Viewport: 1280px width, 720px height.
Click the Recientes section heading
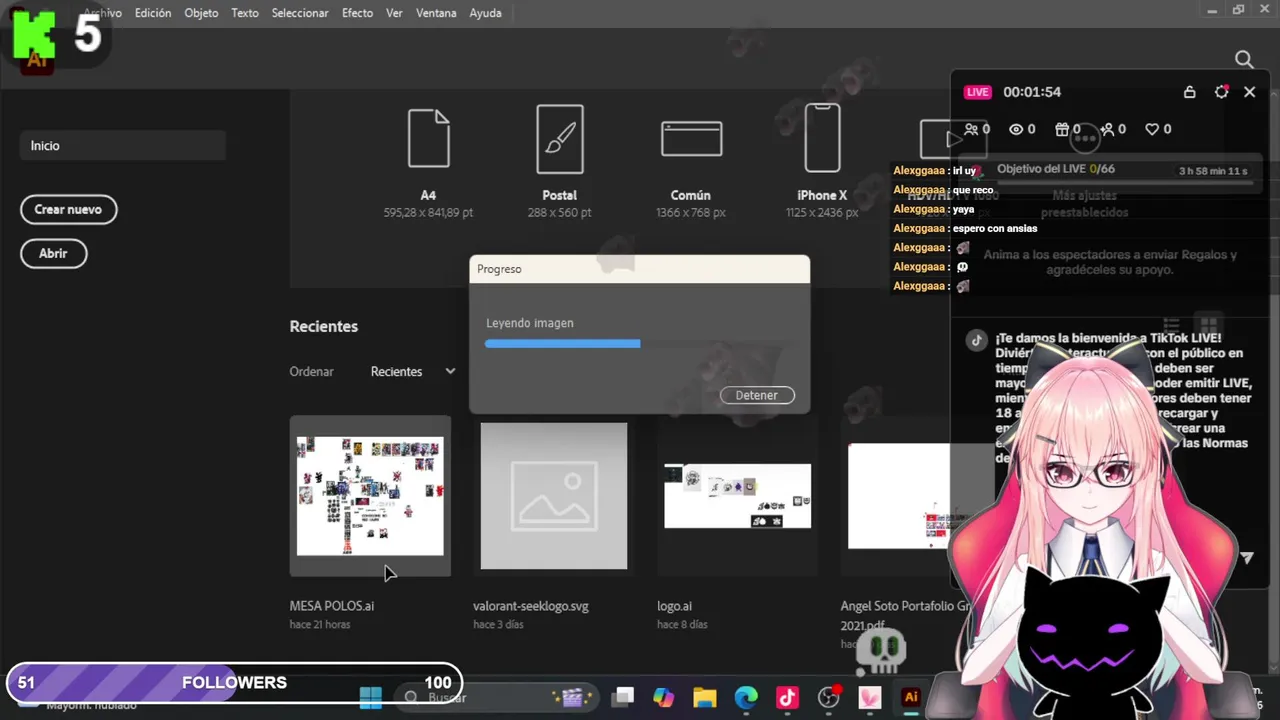[324, 326]
